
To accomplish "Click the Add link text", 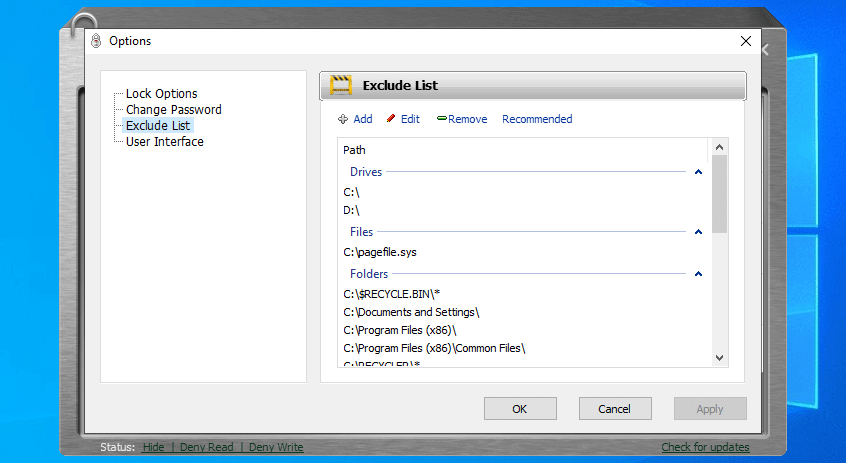I will pyautogui.click(x=363, y=119).
